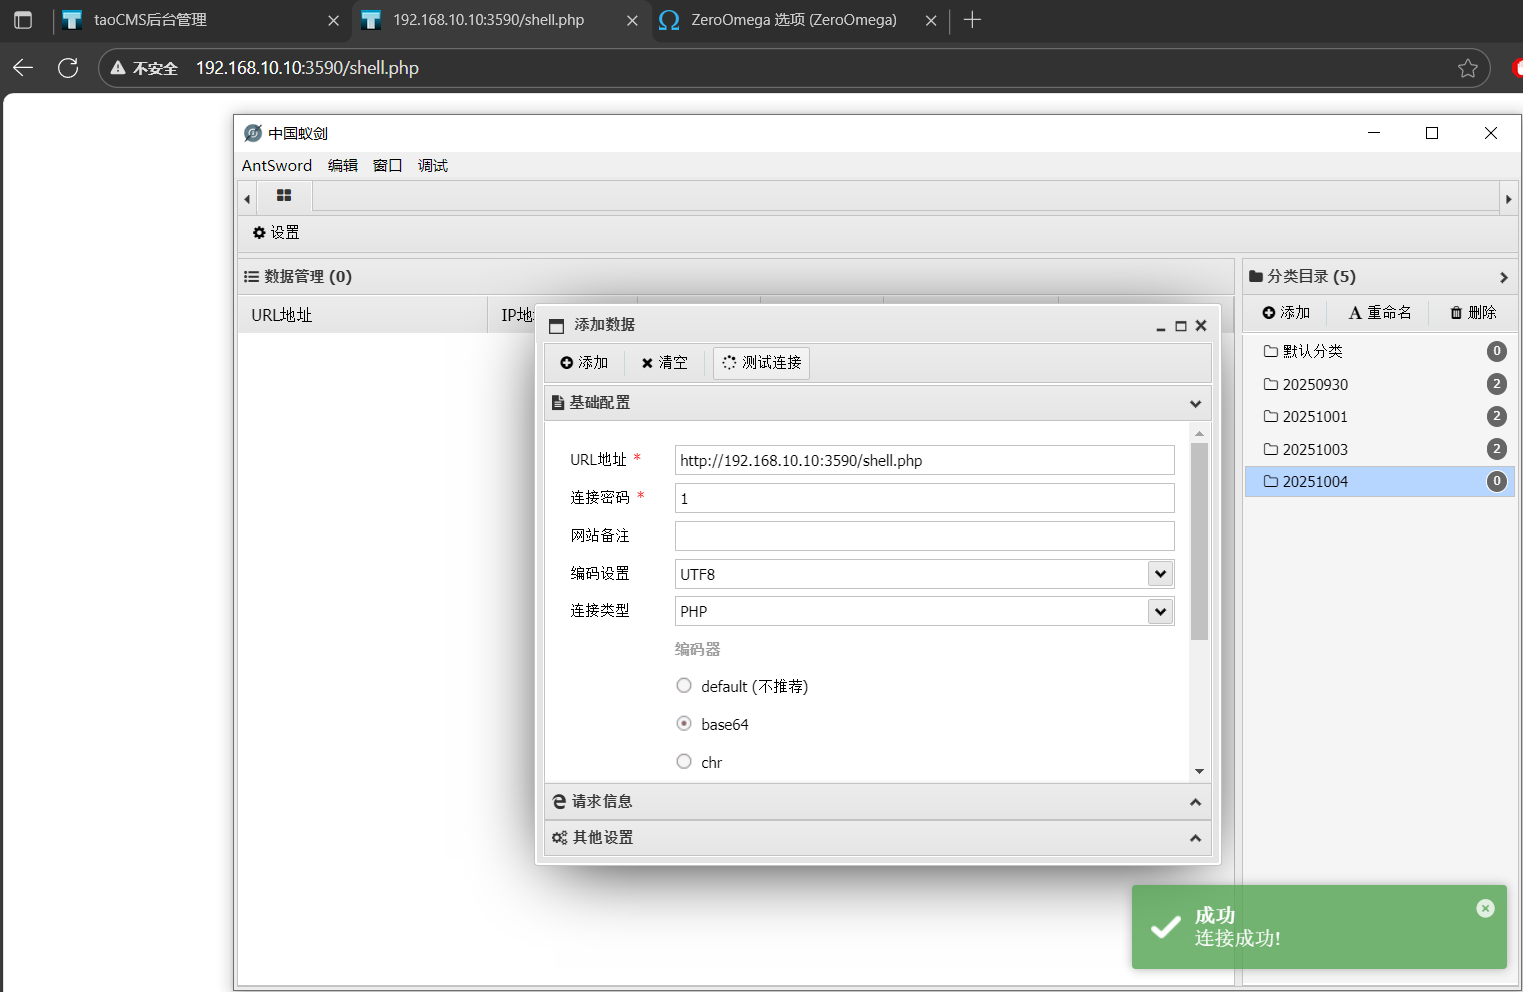Screen dimensions: 1523x992
Task: Select the chr encoder option
Action: click(x=684, y=762)
